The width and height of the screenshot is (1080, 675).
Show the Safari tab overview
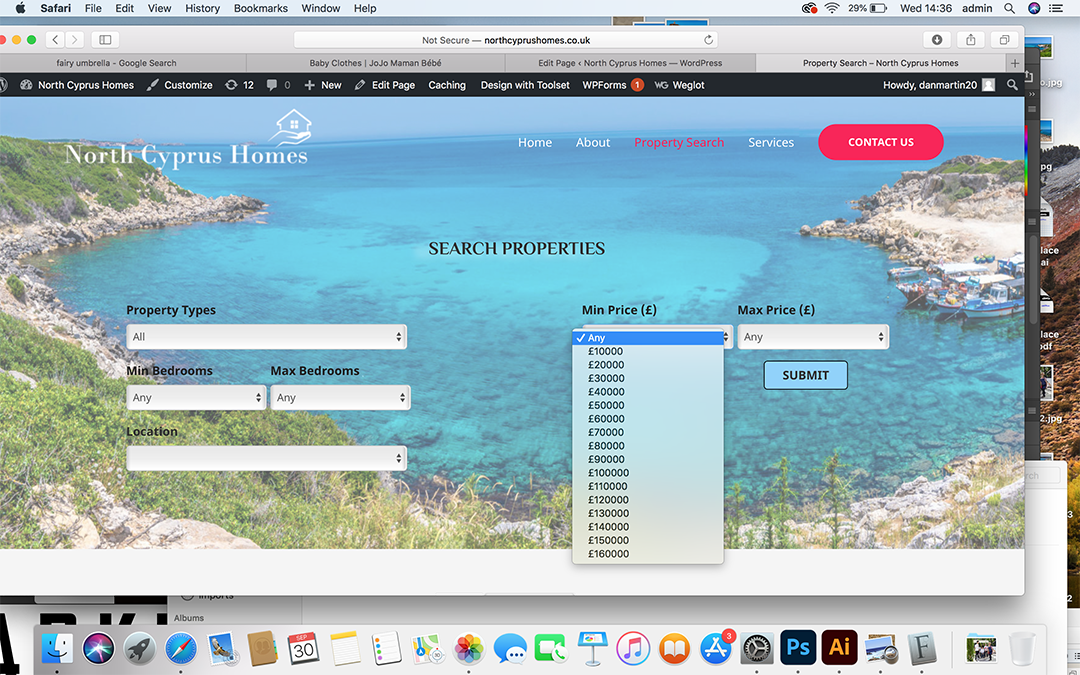pos(1004,40)
